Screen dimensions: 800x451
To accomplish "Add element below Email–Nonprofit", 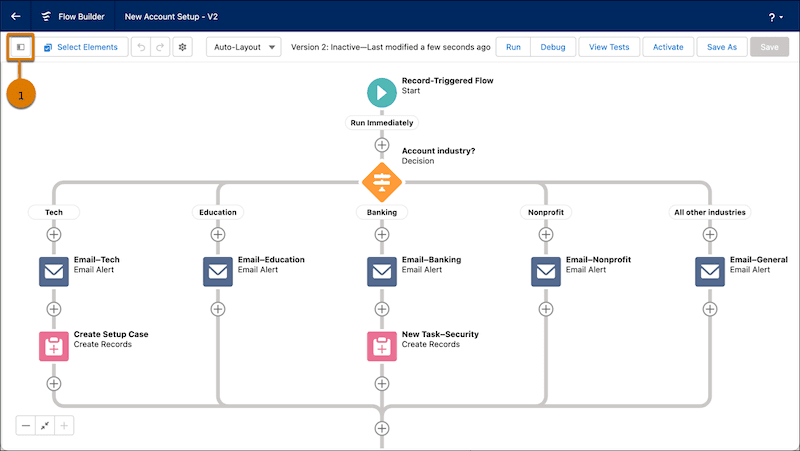I will (546, 309).
